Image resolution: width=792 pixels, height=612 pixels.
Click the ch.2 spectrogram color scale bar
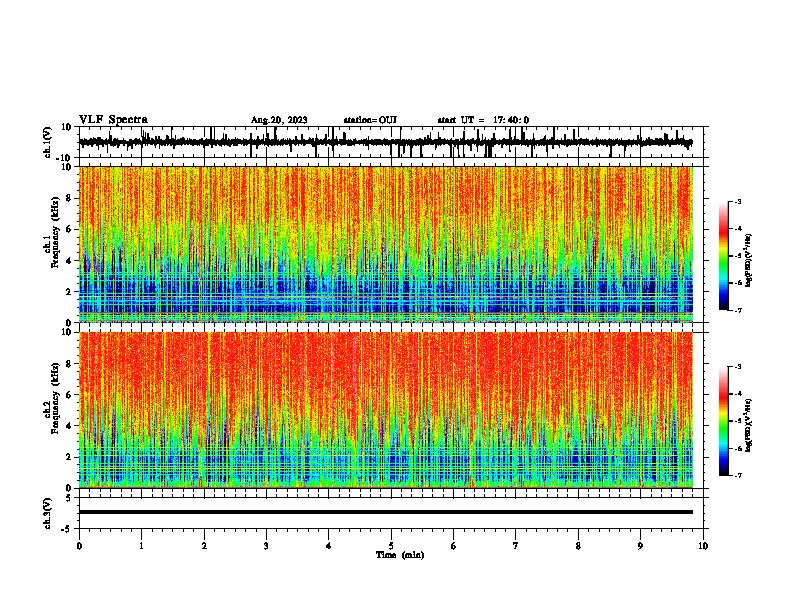[723, 421]
